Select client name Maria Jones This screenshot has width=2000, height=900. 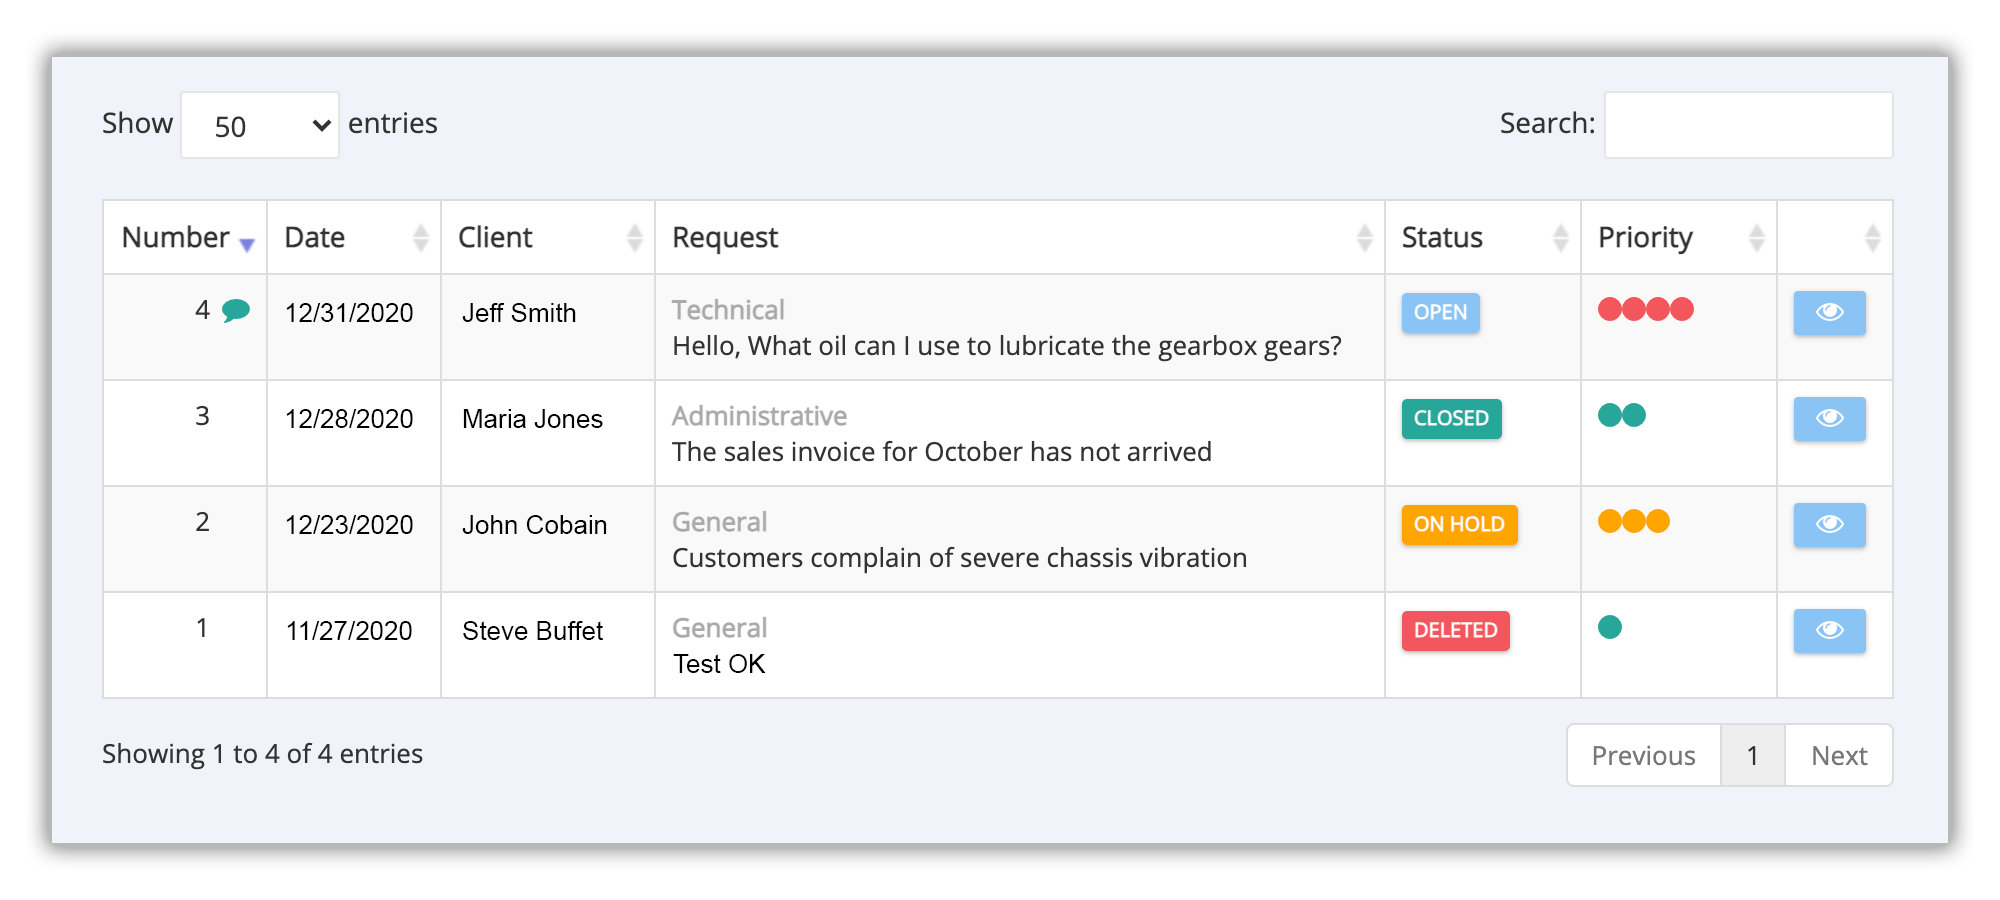point(532,419)
